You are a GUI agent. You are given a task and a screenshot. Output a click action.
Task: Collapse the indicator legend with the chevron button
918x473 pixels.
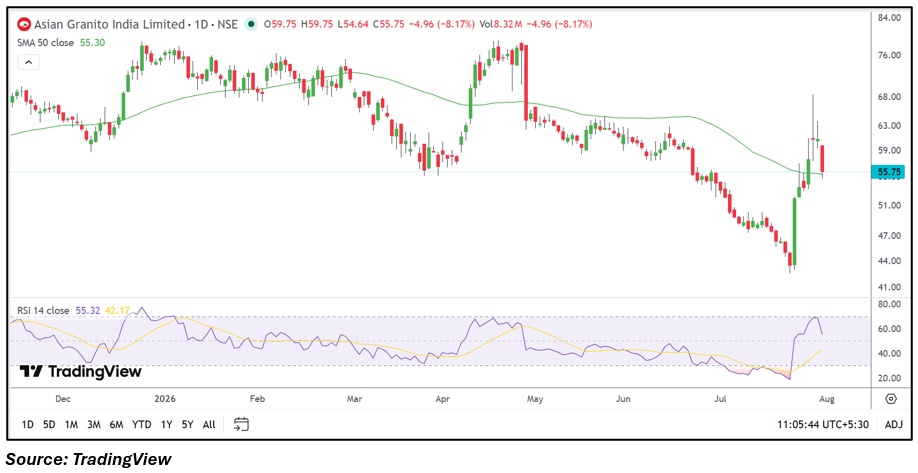(x=29, y=62)
